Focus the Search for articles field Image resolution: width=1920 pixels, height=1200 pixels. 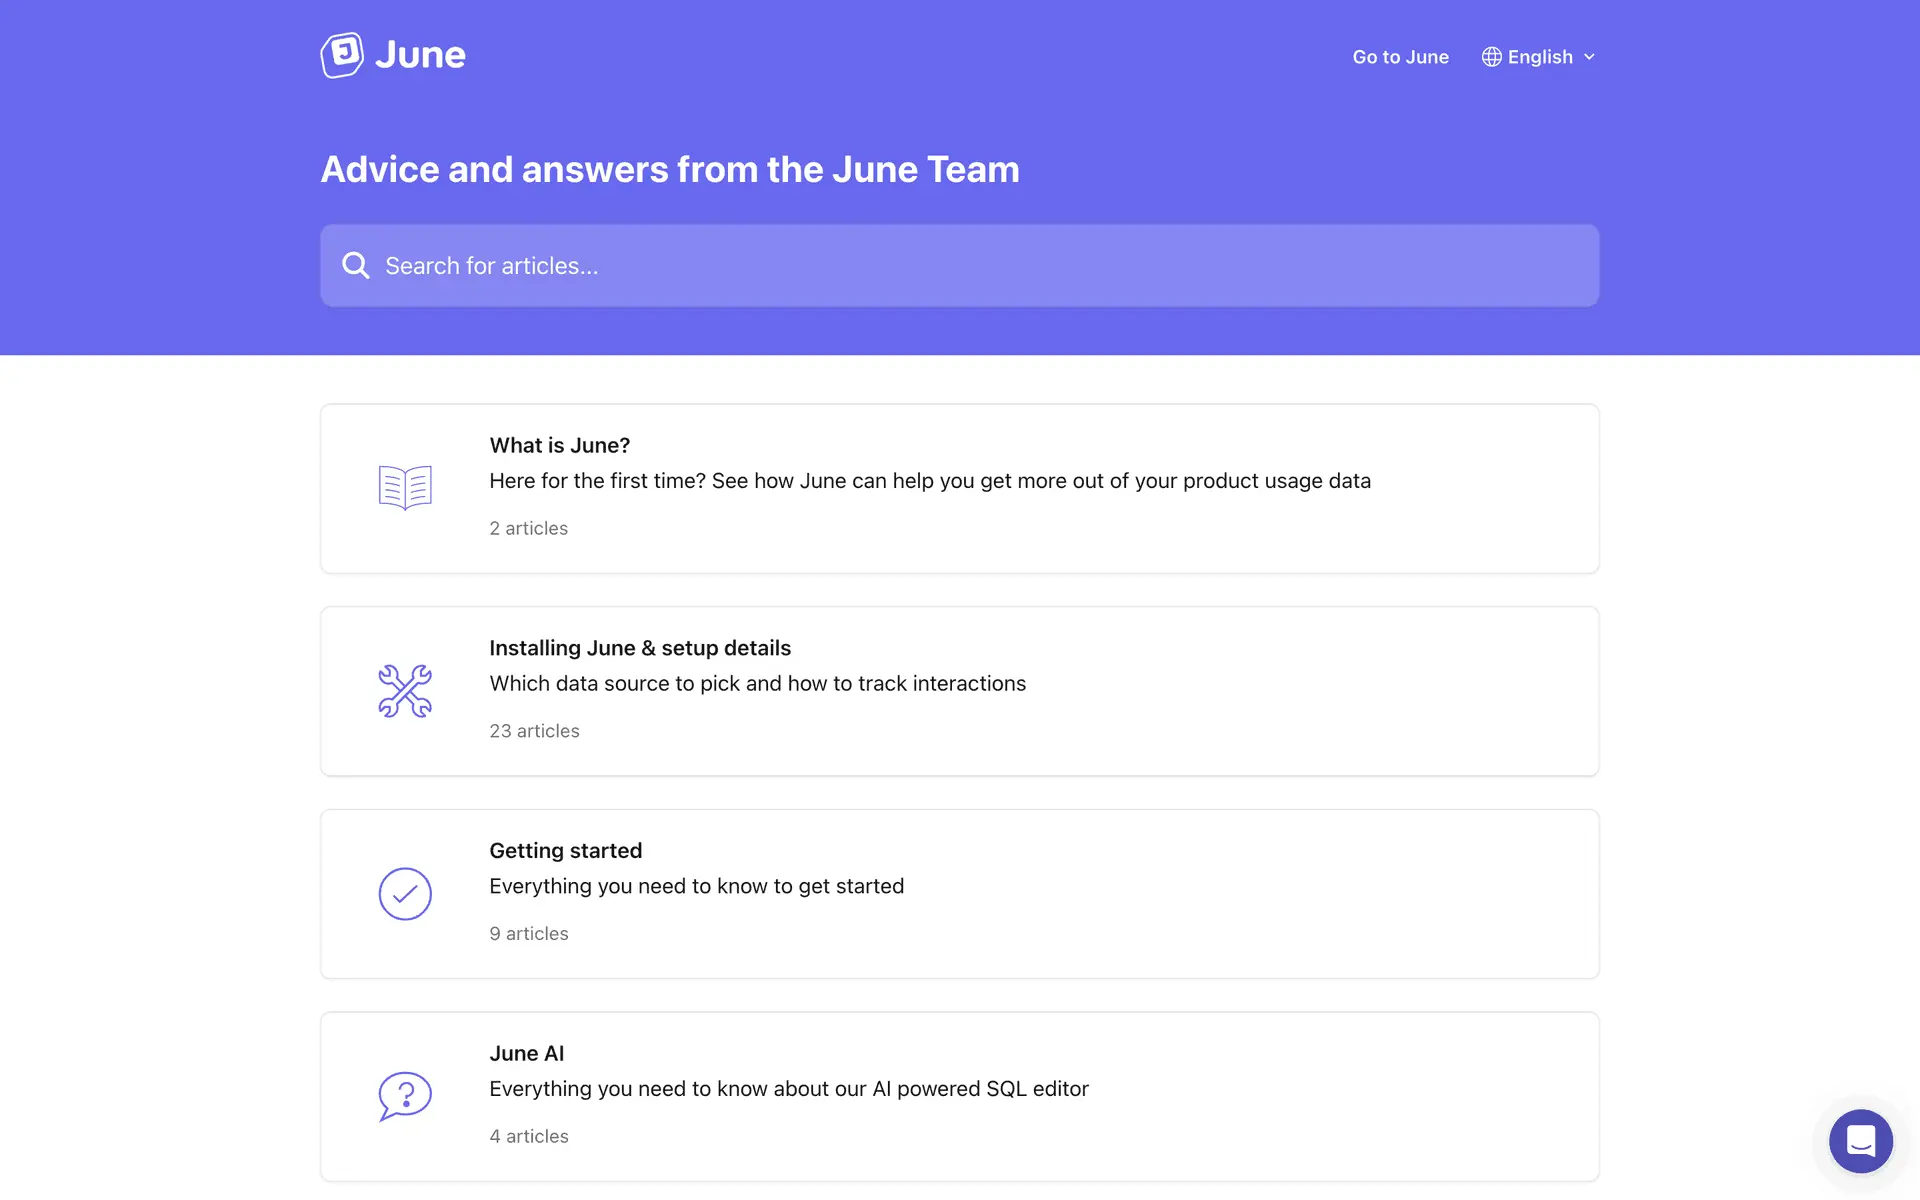[960, 266]
